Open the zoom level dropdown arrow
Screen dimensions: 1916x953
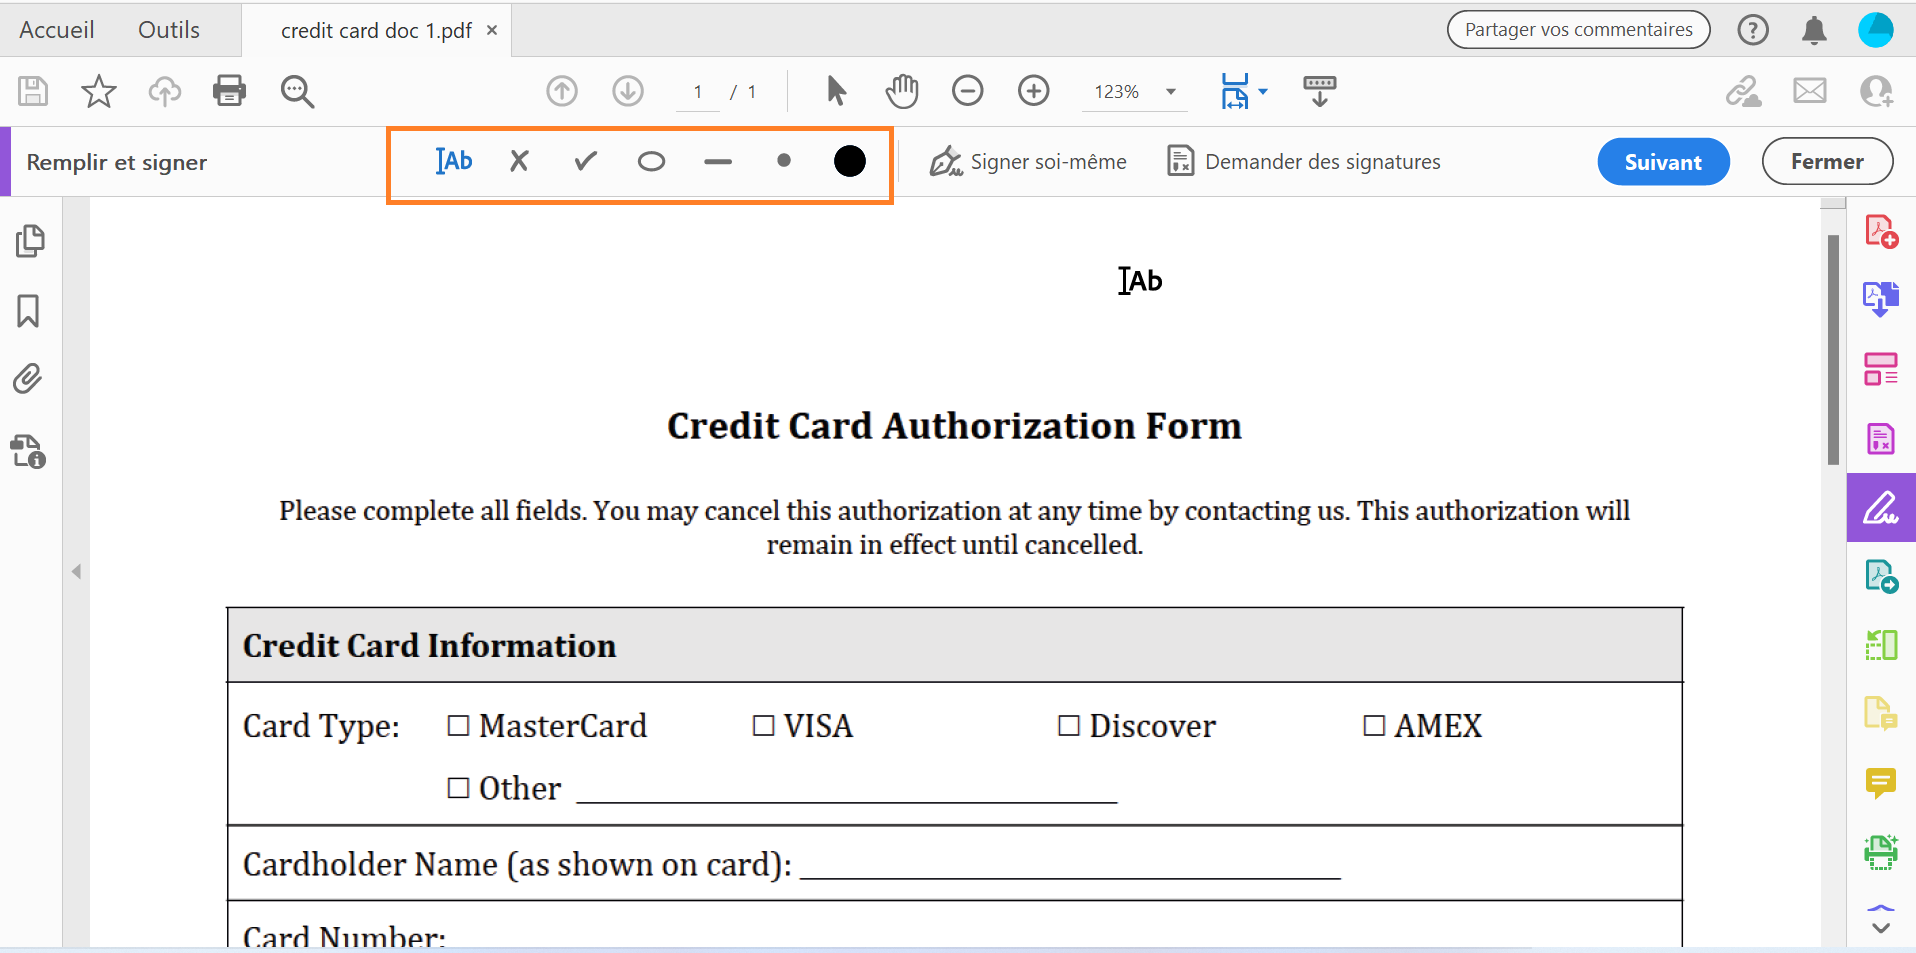(x=1171, y=92)
